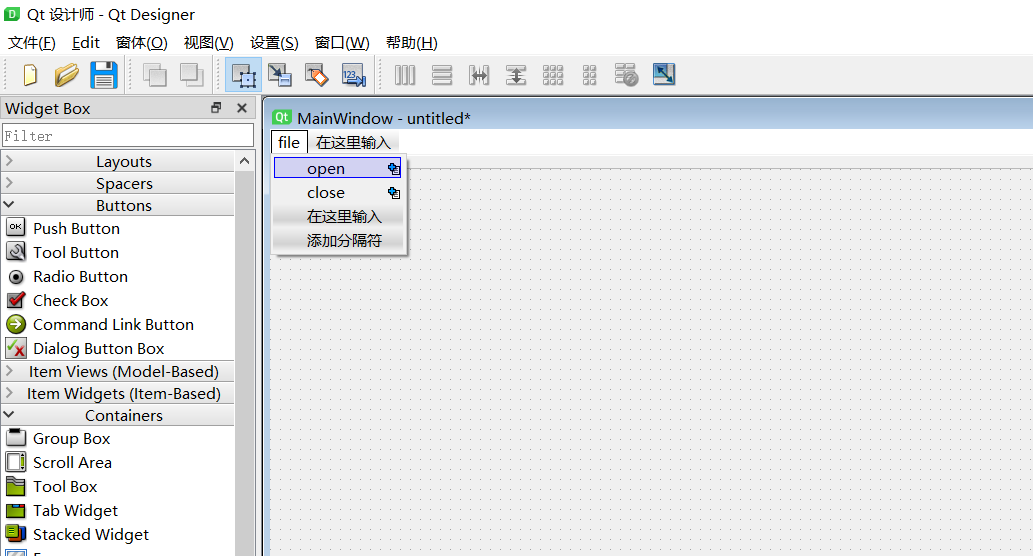Open the 视图(V) menu
The image size is (1033, 556).
pyautogui.click(x=208, y=43)
